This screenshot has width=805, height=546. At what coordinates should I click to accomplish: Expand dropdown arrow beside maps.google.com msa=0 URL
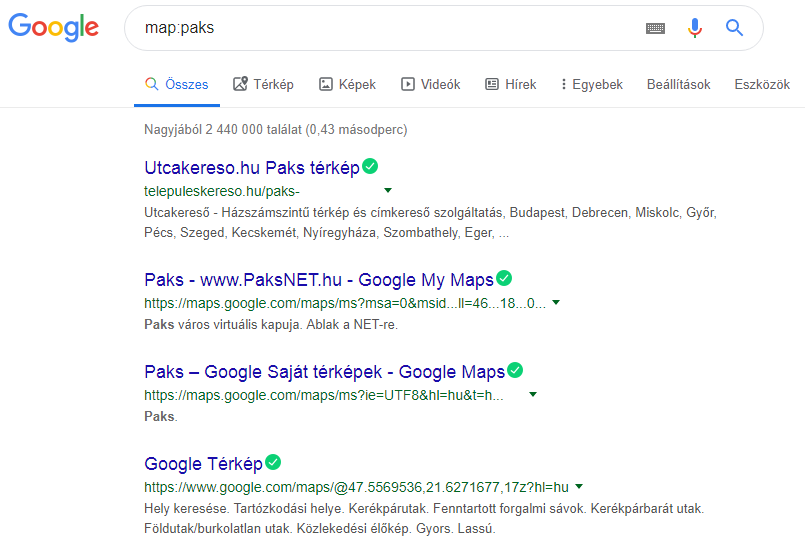click(556, 303)
